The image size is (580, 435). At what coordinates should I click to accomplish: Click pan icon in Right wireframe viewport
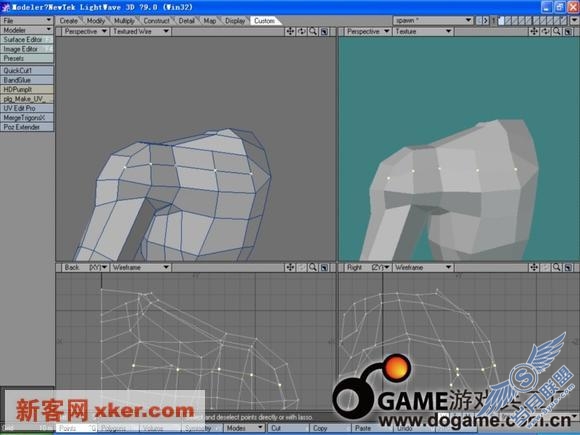534,267
